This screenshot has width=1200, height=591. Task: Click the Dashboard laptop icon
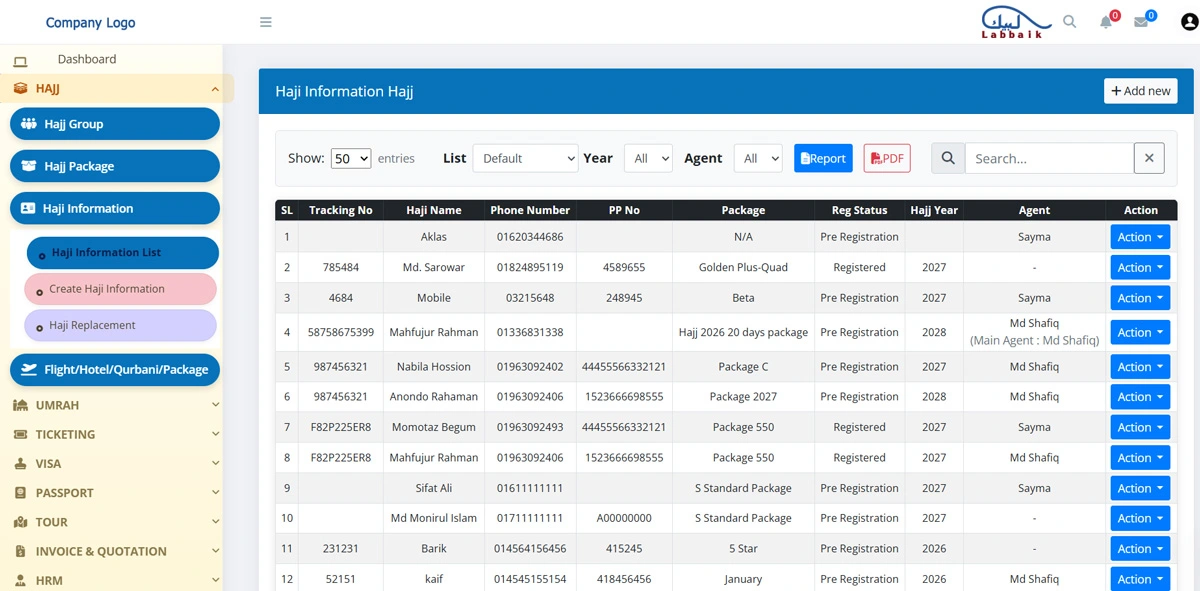click(x=20, y=61)
